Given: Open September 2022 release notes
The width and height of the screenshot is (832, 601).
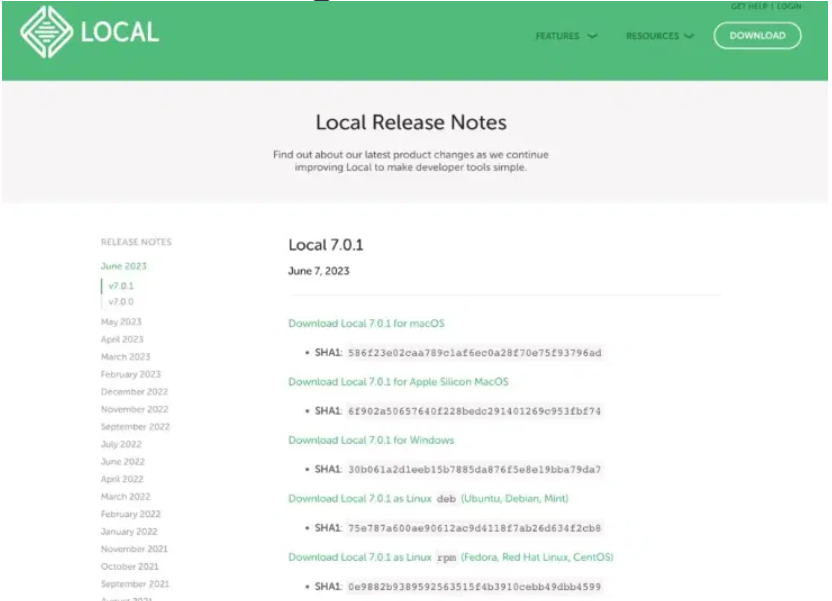Looking at the screenshot, I should [135, 427].
